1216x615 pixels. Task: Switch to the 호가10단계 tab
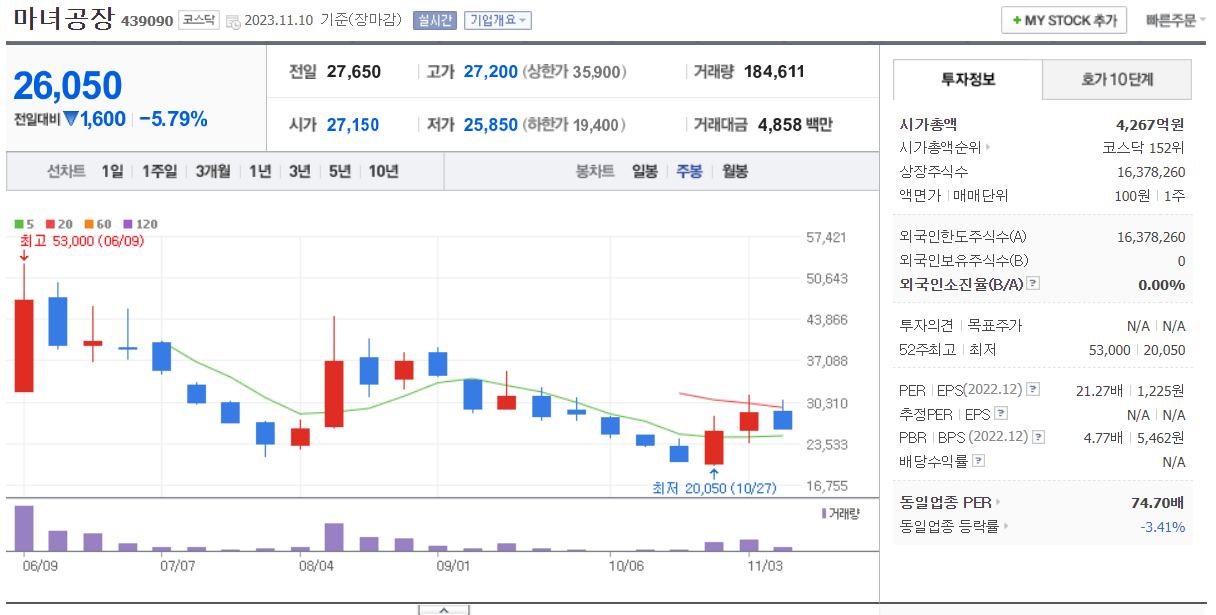[1117, 79]
